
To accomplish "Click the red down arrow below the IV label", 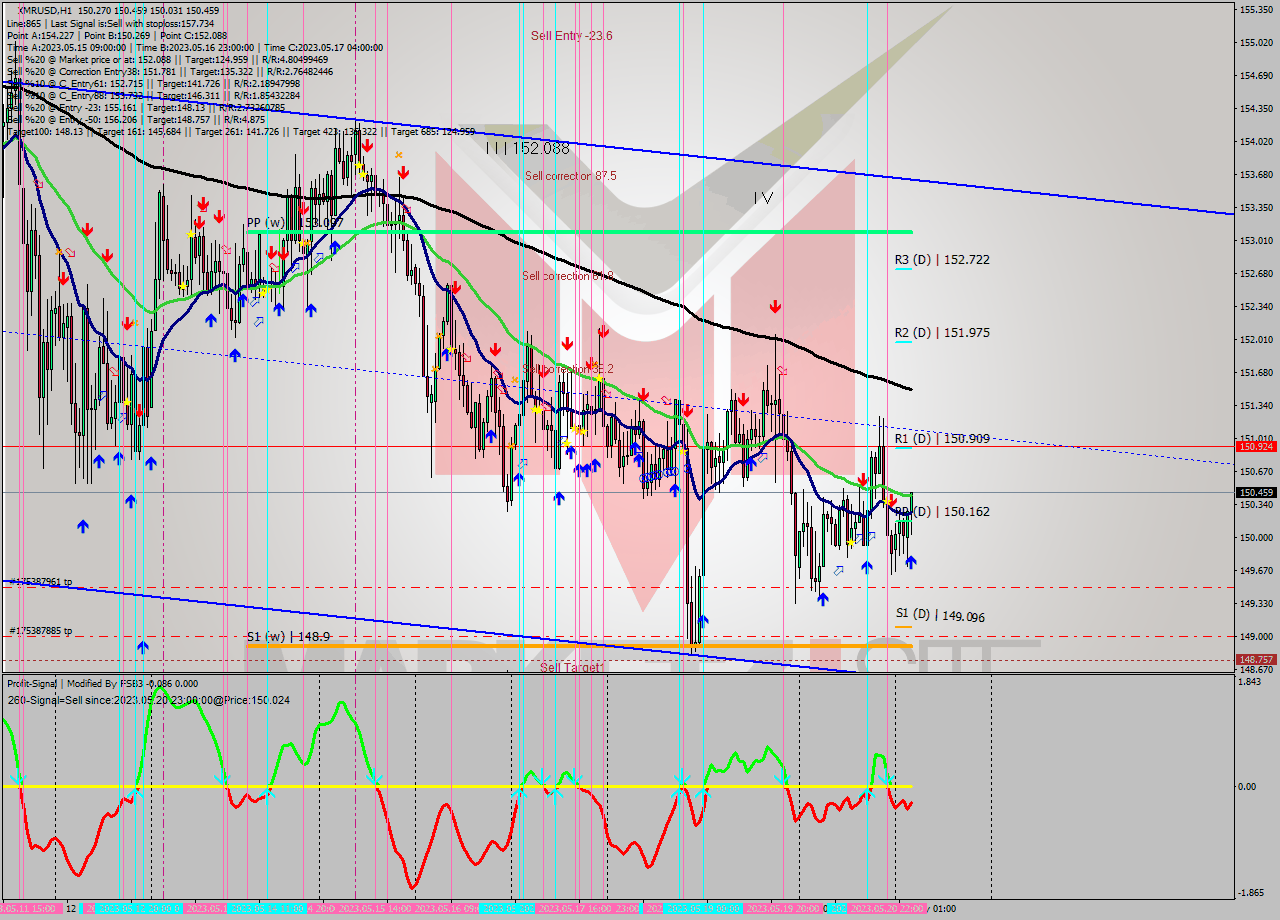I will (775, 306).
